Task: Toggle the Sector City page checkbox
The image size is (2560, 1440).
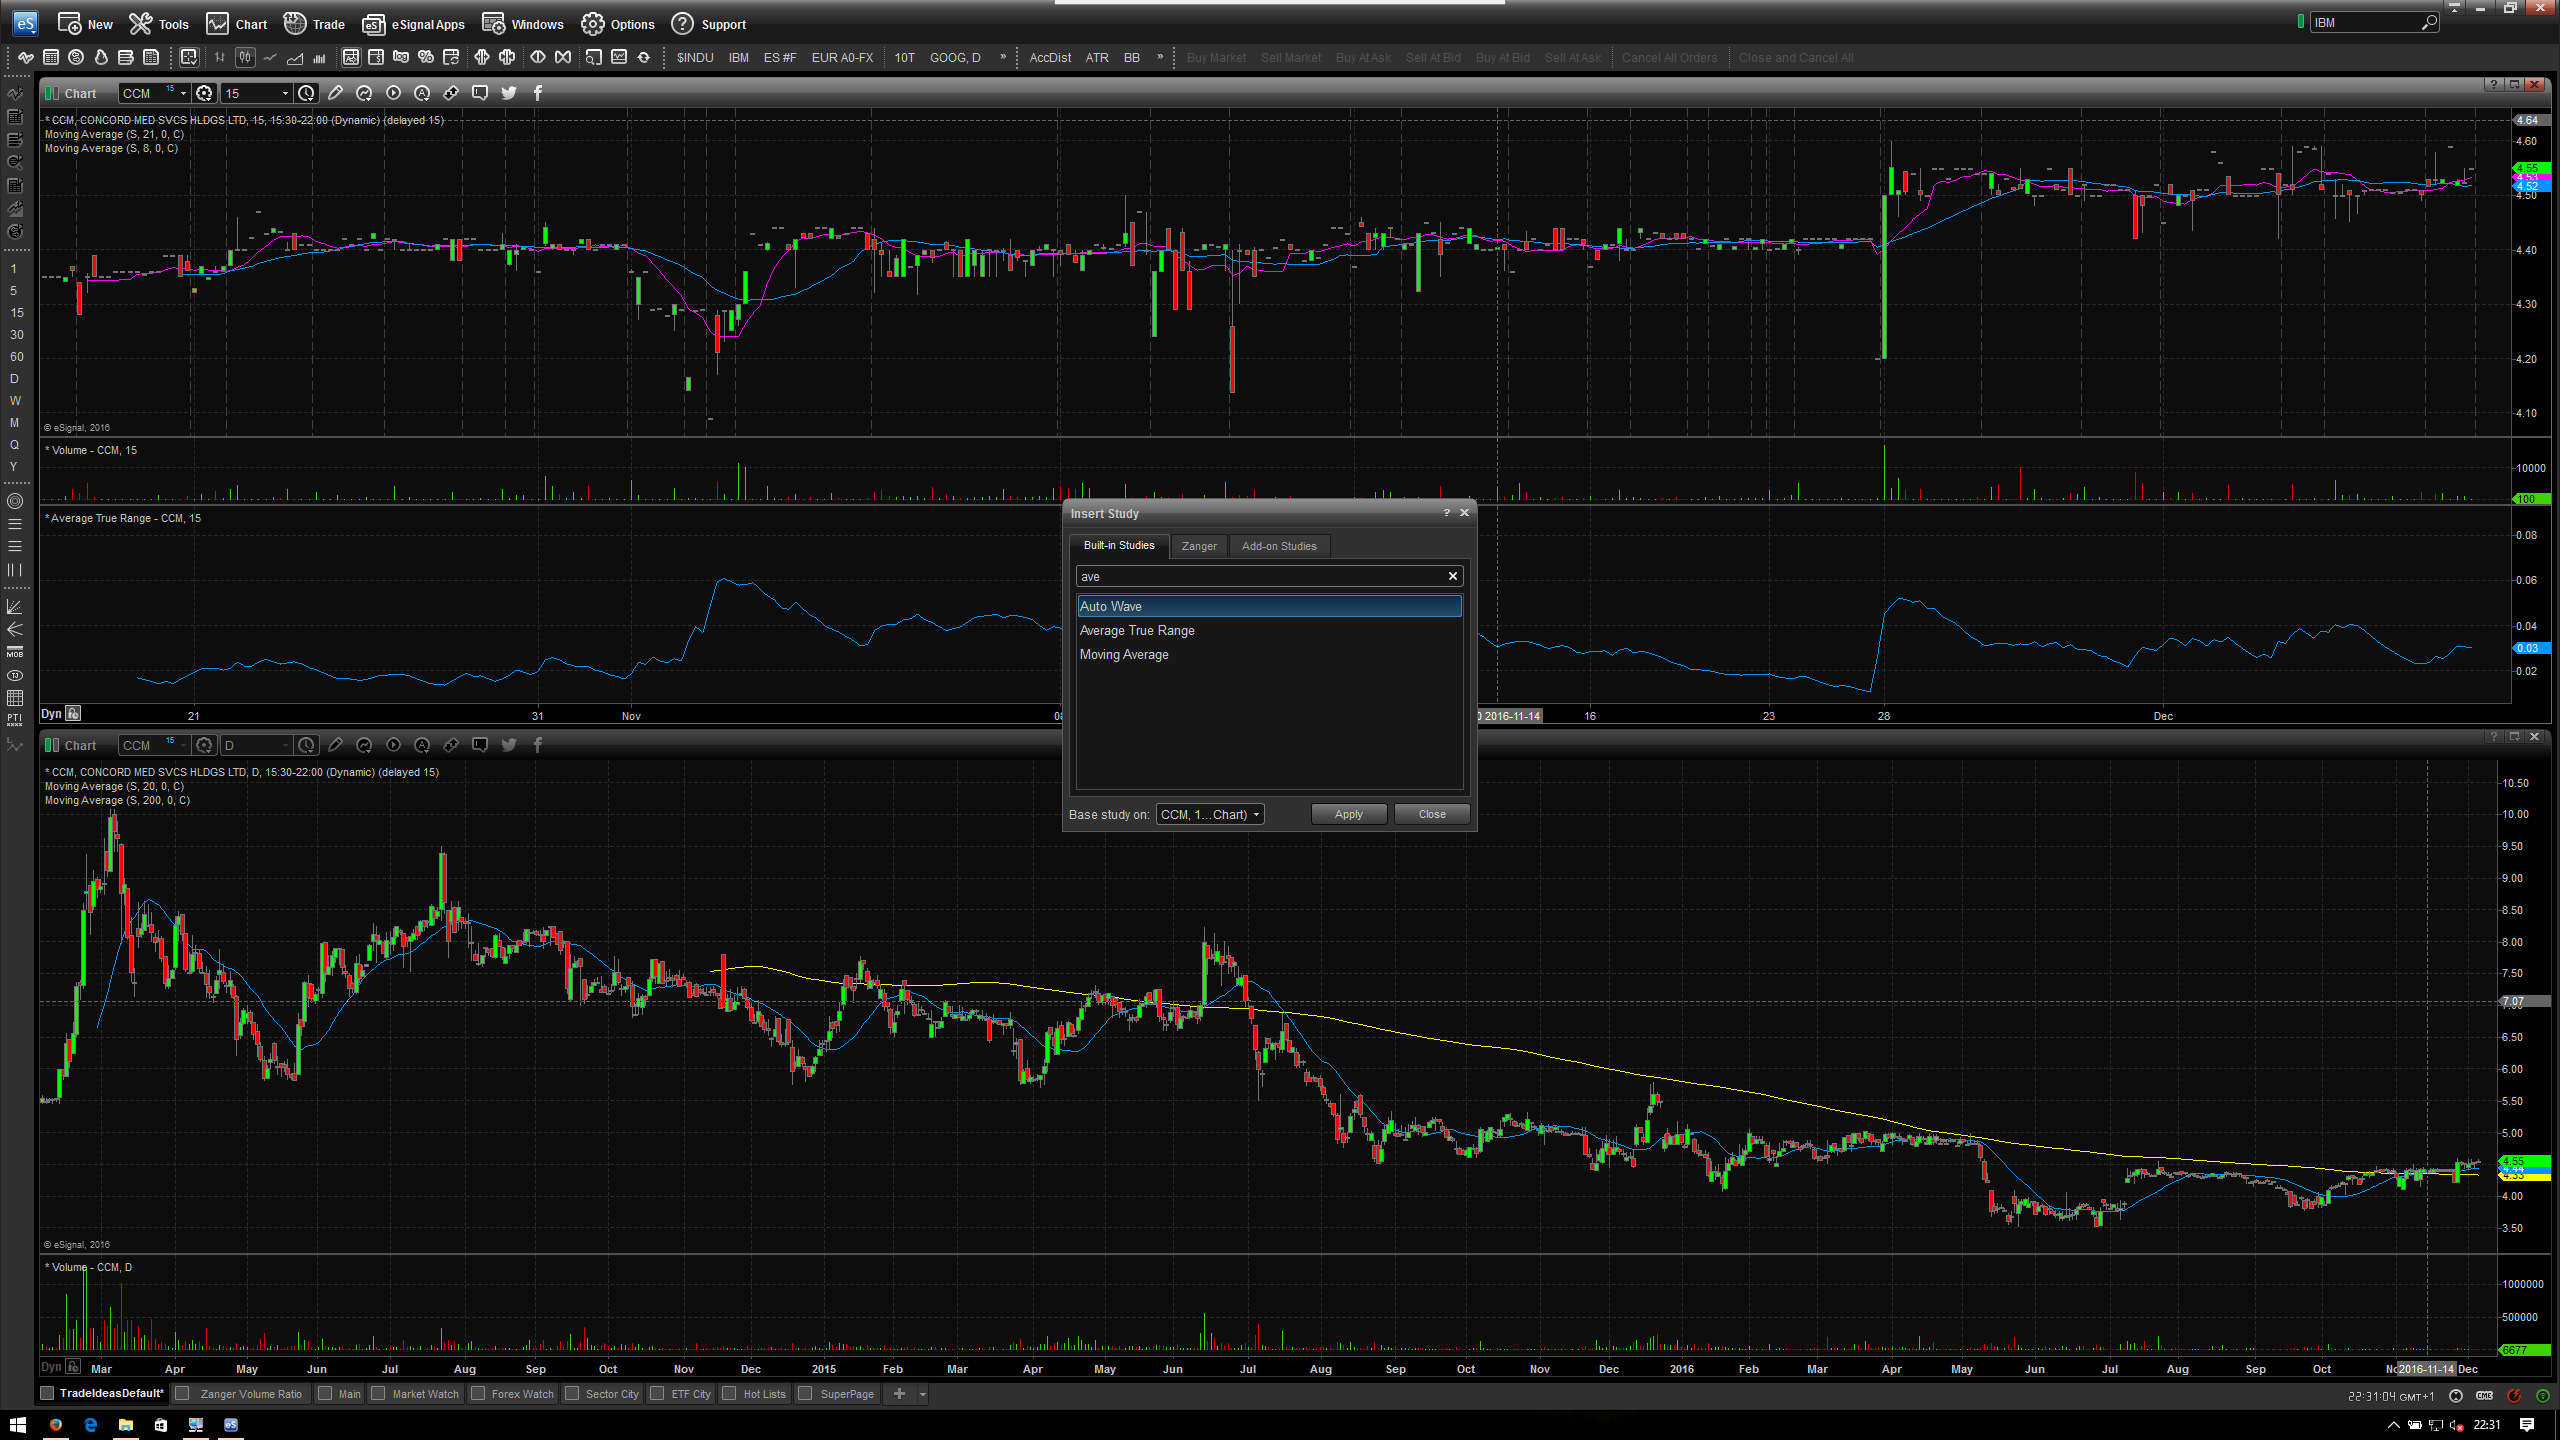Action: (572, 1393)
